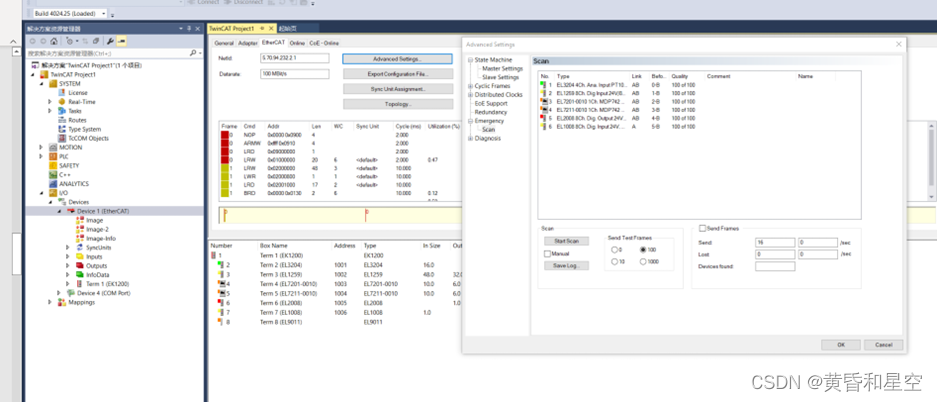Image resolution: width=937 pixels, height=402 pixels.
Task: Click the Image icon under Device 1
Action: click(80, 220)
